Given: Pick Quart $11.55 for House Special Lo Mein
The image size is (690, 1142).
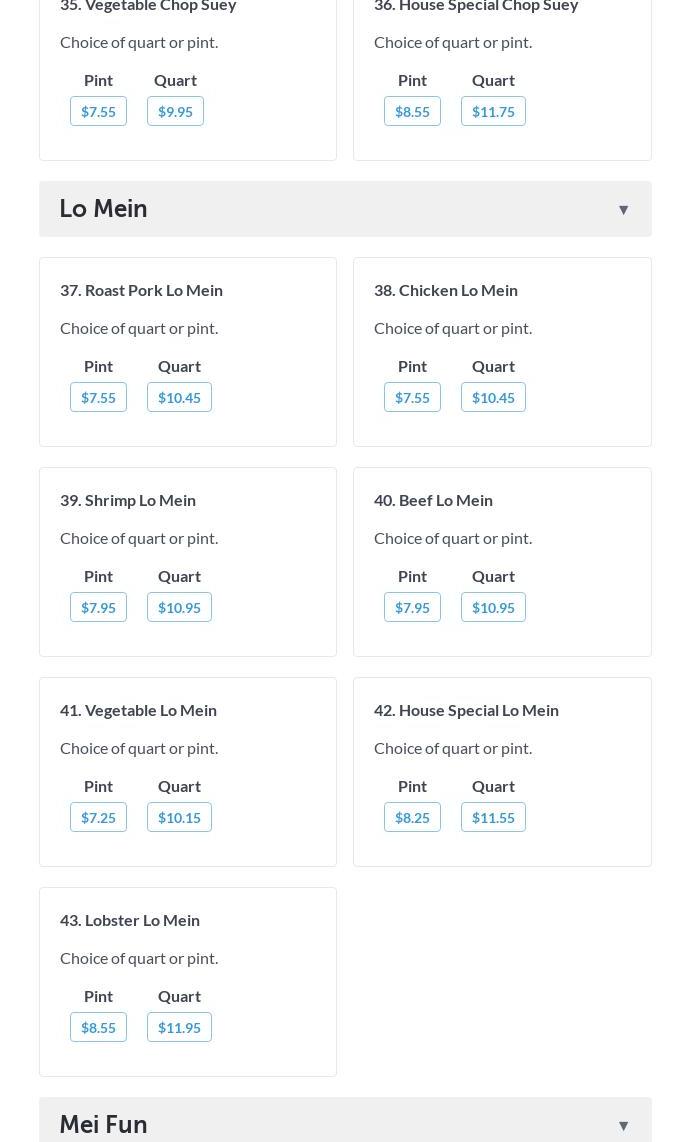Looking at the screenshot, I should click(493, 817).
